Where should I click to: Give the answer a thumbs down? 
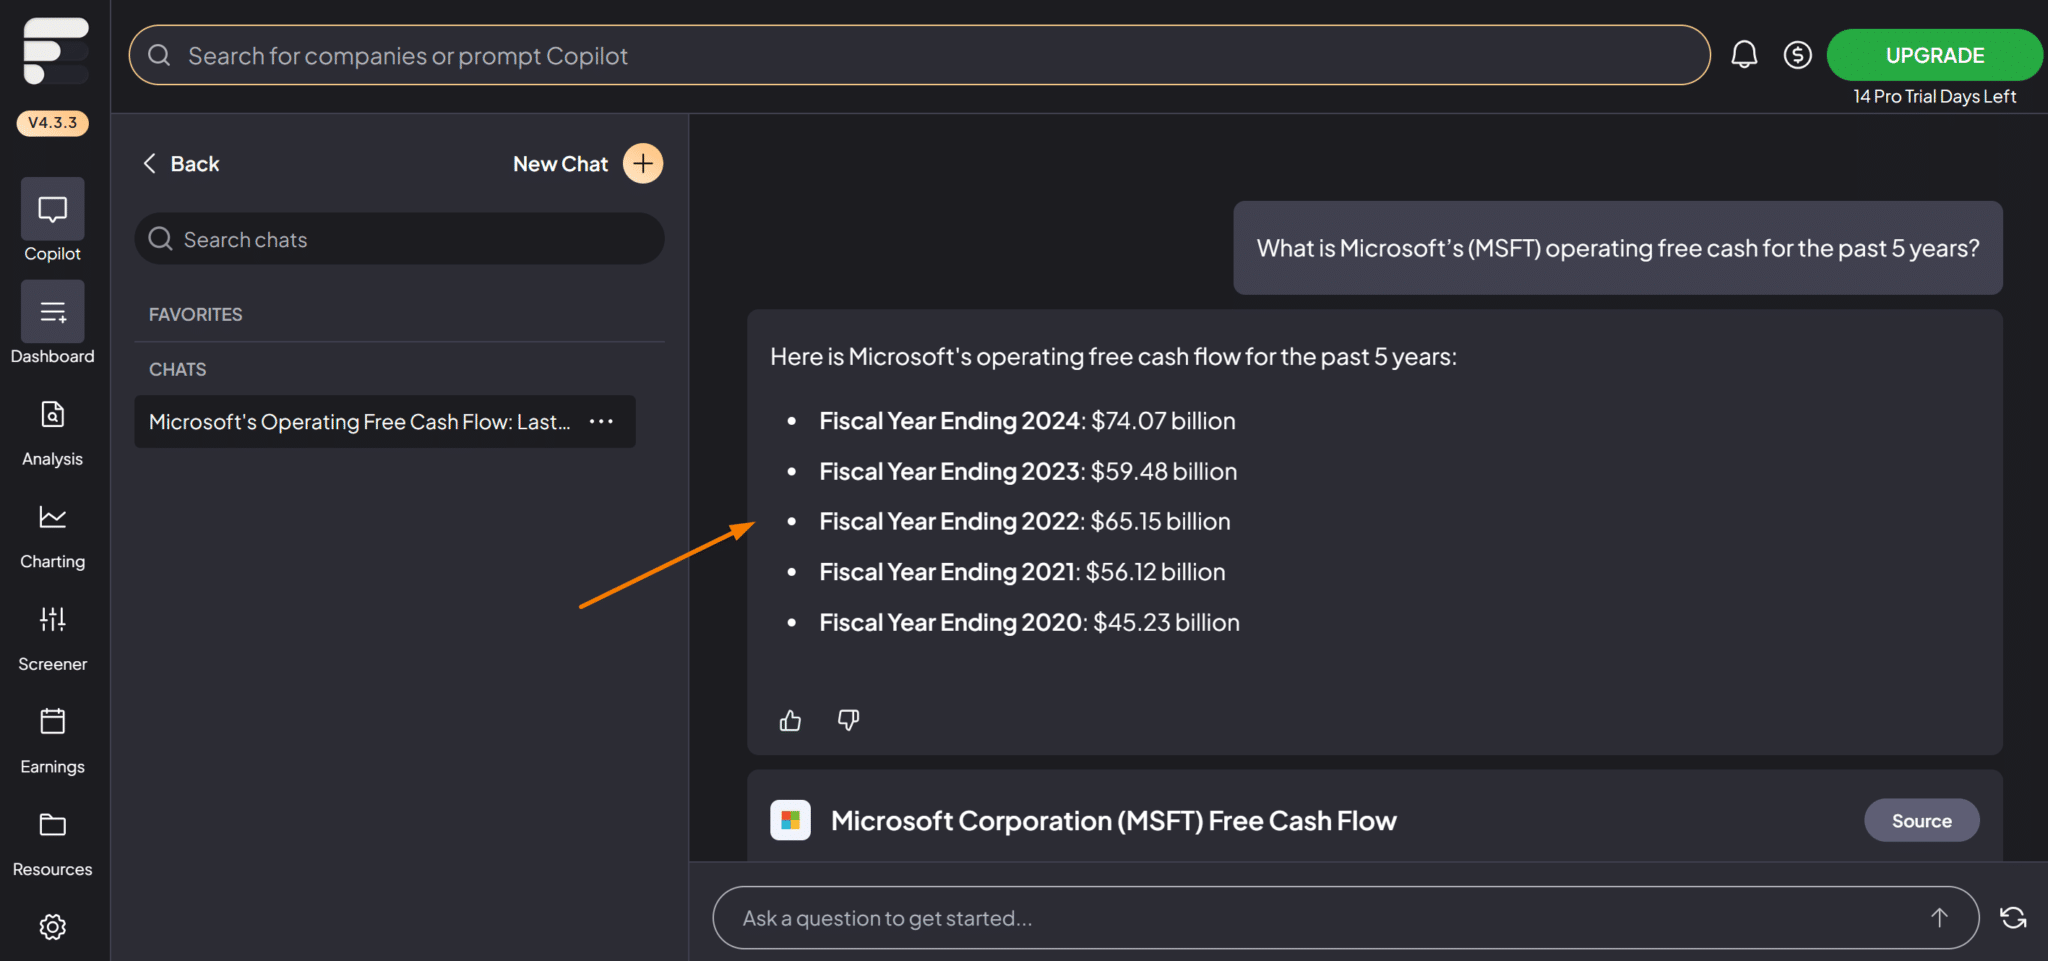pyautogui.click(x=848, y=720)
